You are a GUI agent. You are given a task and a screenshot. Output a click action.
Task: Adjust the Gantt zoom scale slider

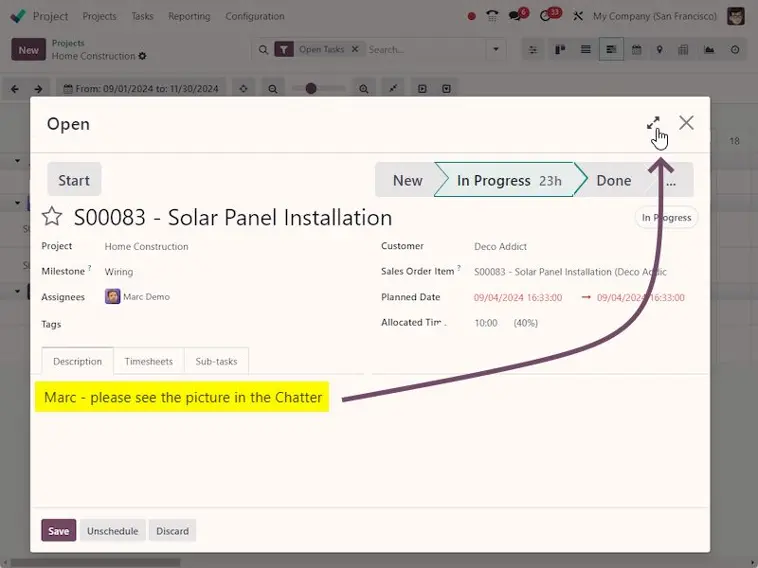(x=311, y=89)
